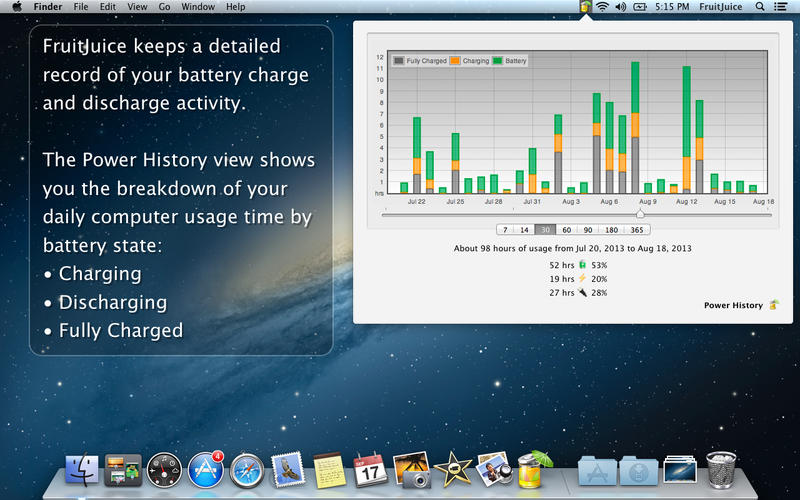The image size is (800, 500).
Task: Open the View menu
Action: point(137,7)
